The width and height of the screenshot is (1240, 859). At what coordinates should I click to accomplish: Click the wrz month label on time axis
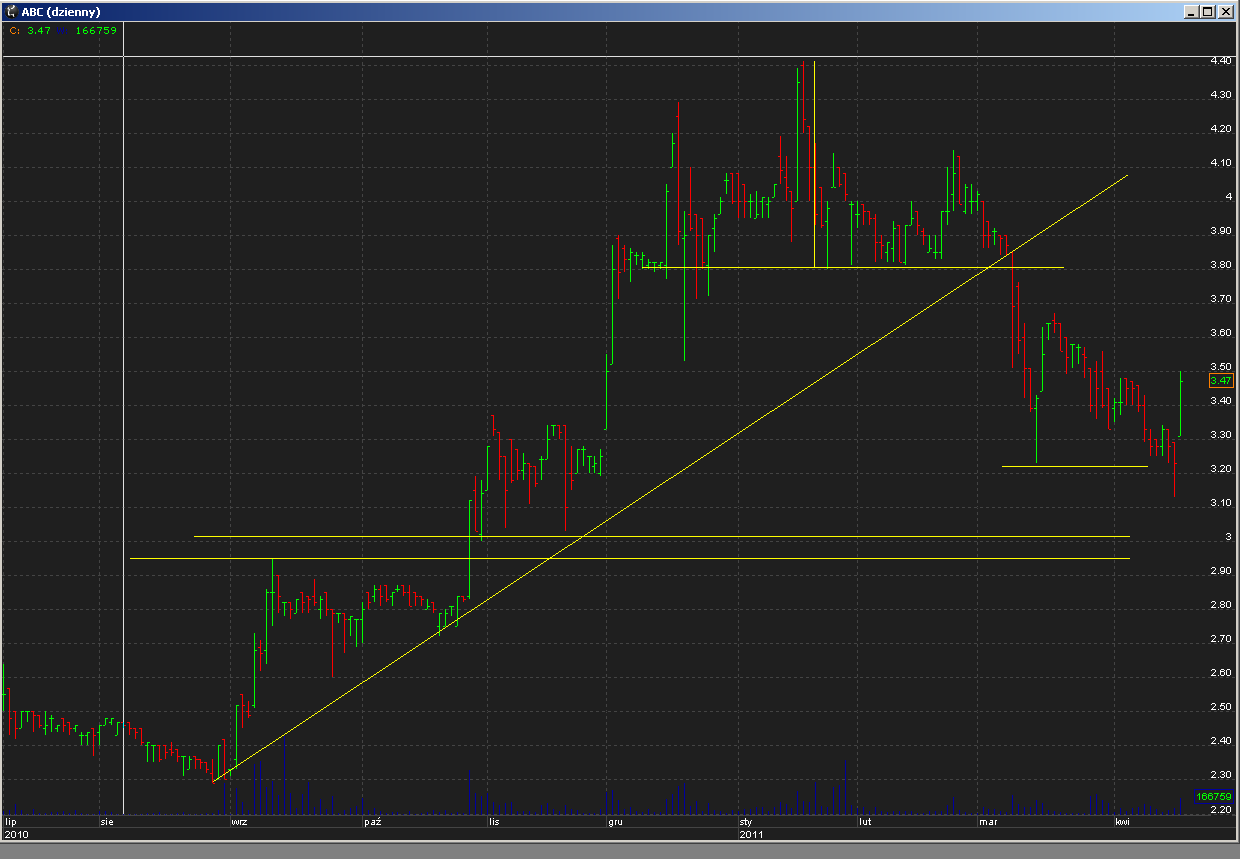coord(239,822)
